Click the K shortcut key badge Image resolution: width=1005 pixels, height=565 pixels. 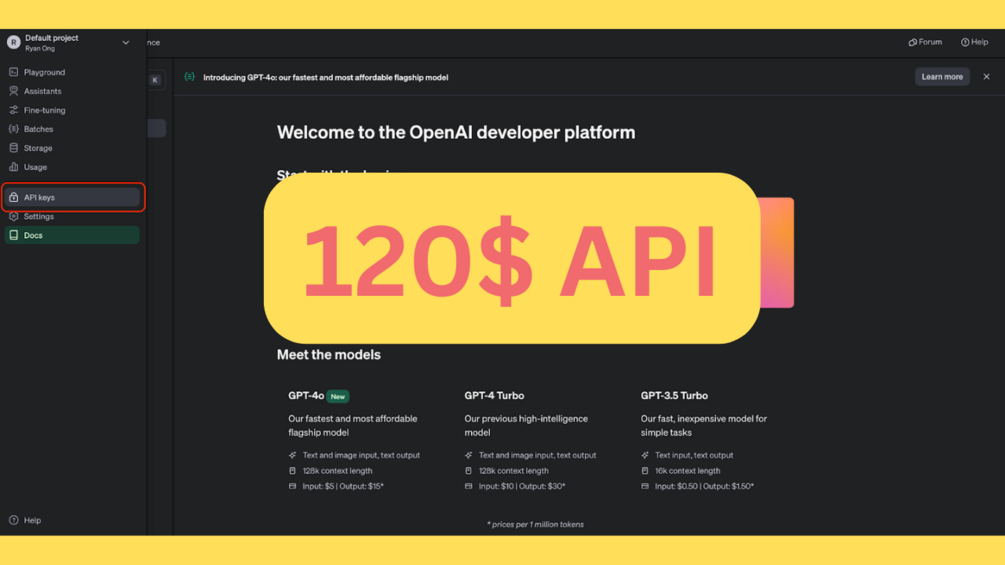tap(155, 80)
